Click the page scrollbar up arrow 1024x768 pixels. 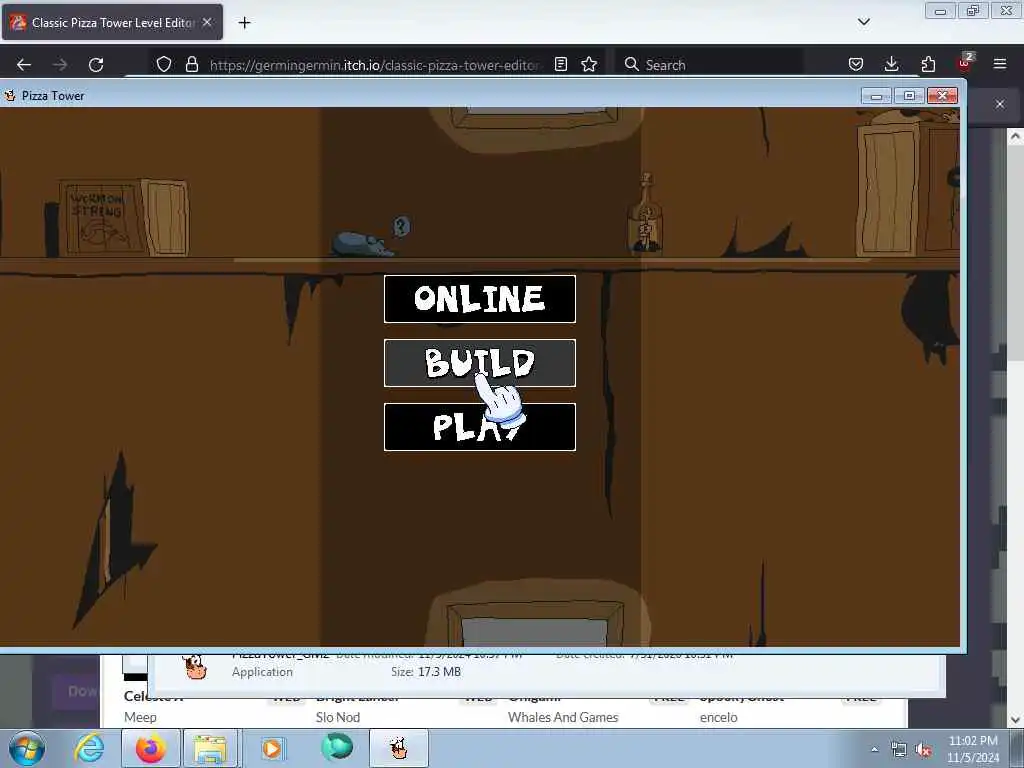coord(1015,137)
